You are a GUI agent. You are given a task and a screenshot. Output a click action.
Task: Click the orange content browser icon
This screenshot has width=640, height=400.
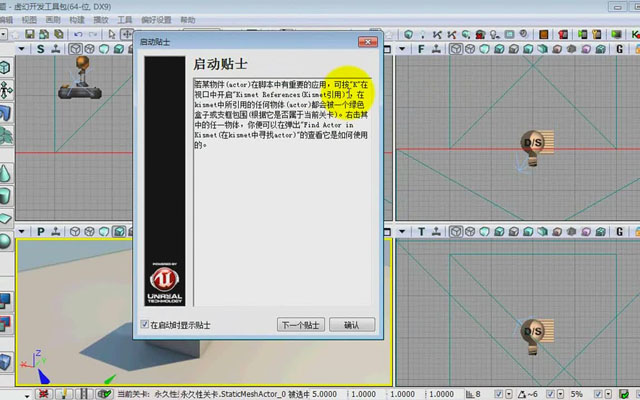(x=543, y=35)
